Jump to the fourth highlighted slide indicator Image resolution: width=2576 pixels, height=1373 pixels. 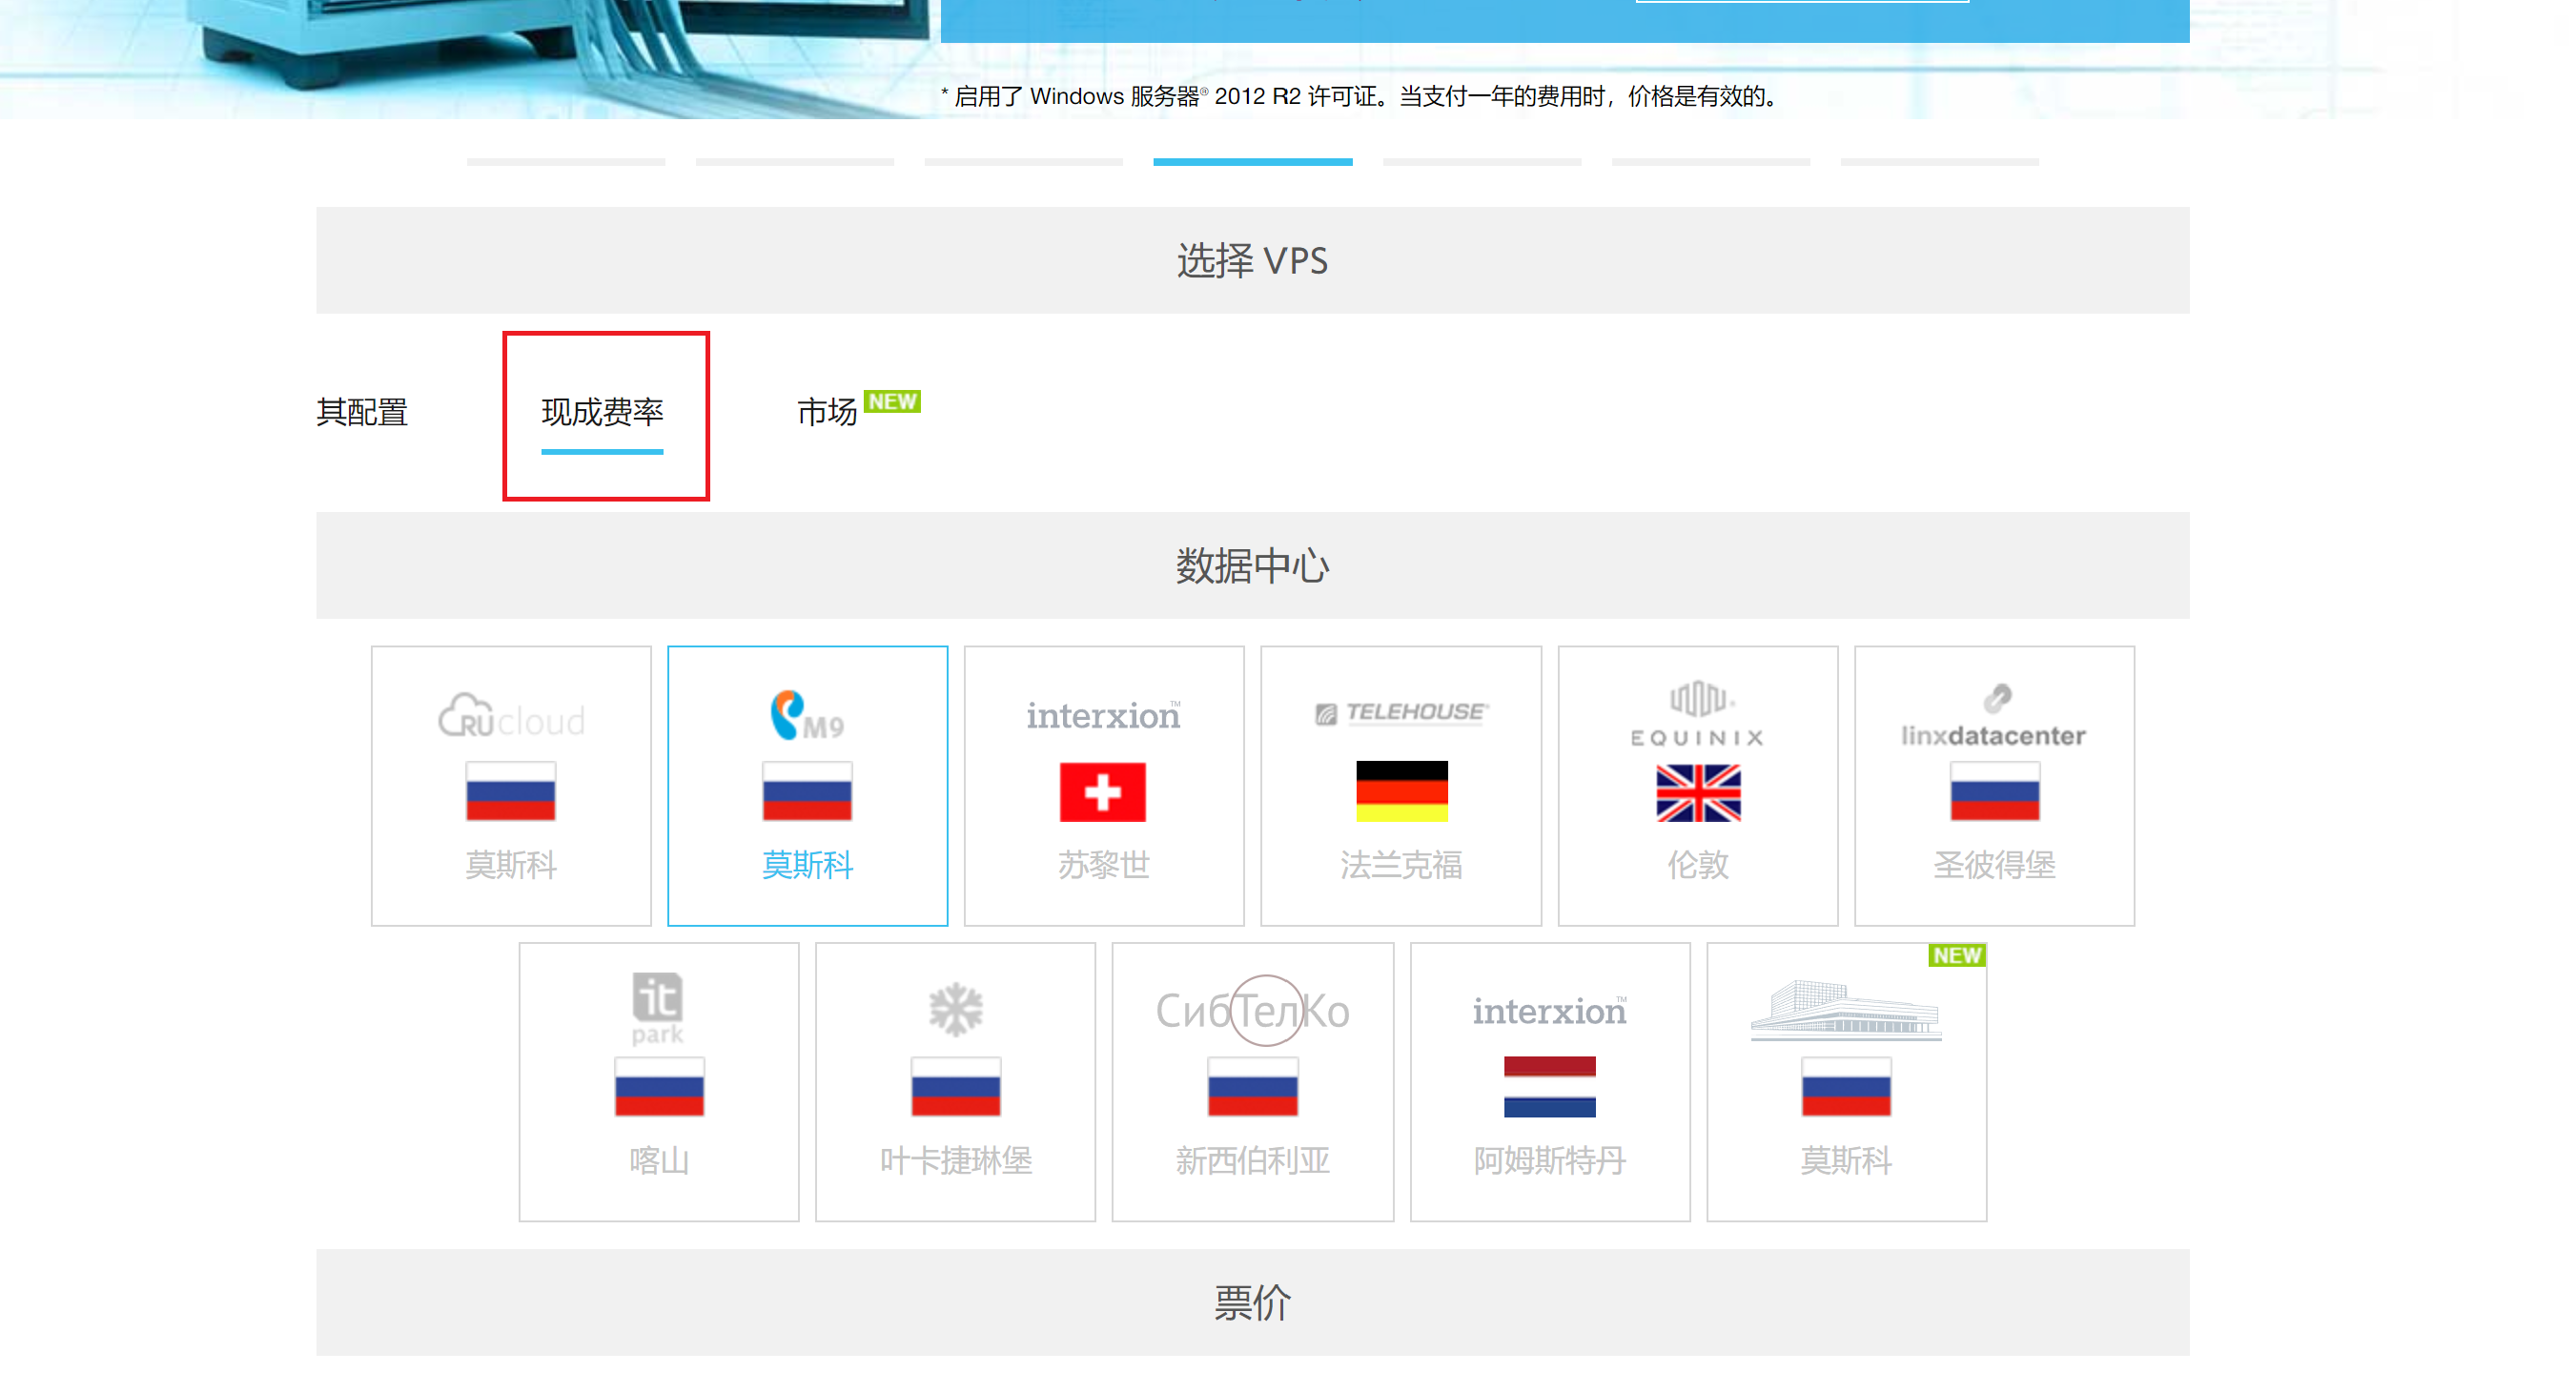(1252, 161)
